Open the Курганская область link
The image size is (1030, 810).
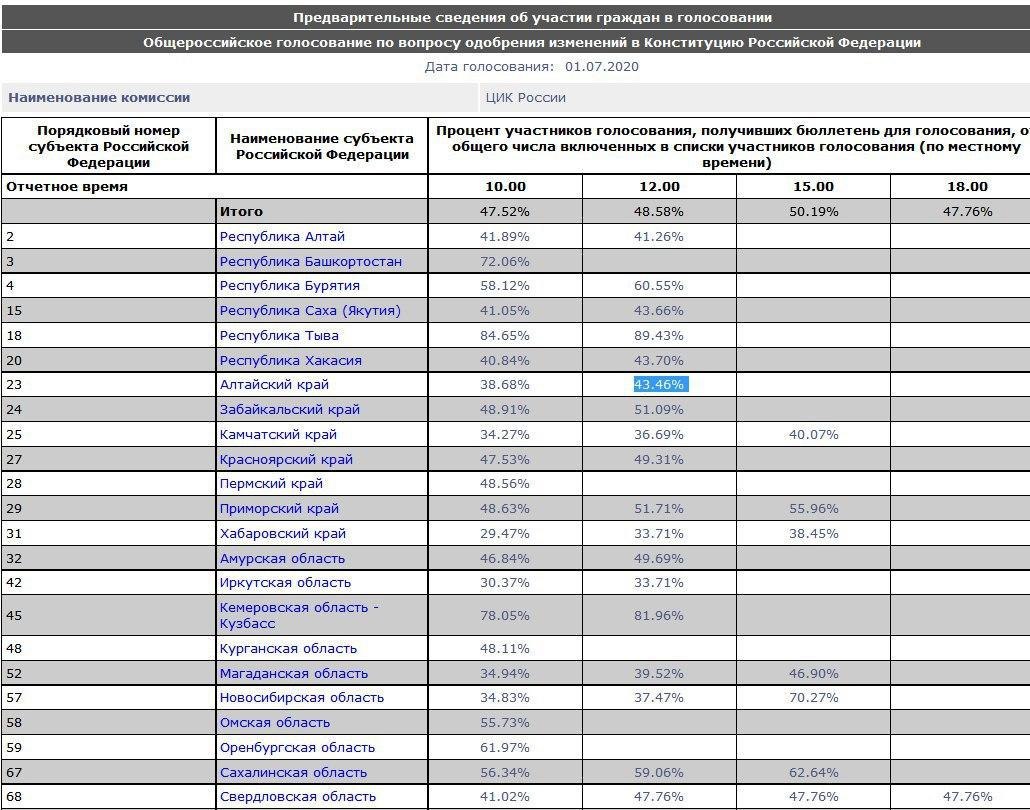pos(288,648)
